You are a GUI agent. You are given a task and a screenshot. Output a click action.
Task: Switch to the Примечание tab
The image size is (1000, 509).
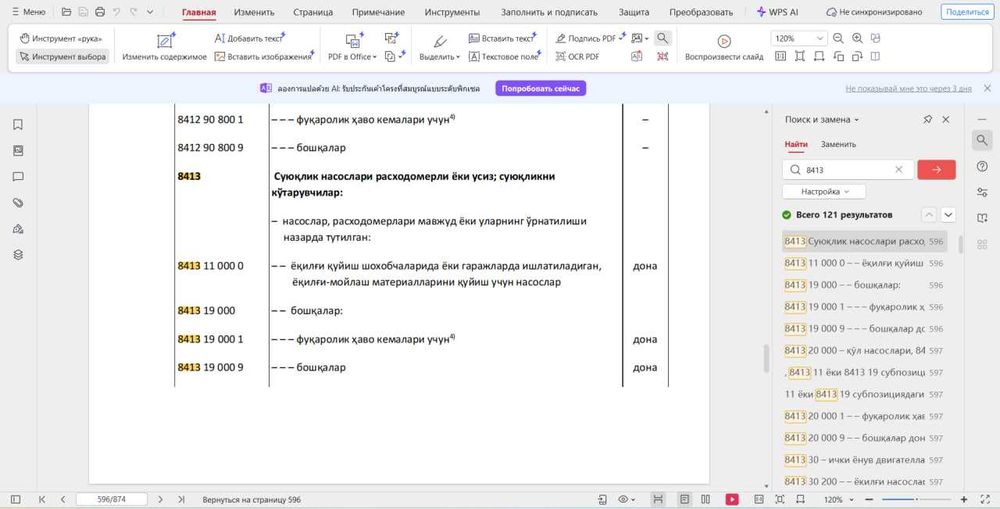(378, 12)
